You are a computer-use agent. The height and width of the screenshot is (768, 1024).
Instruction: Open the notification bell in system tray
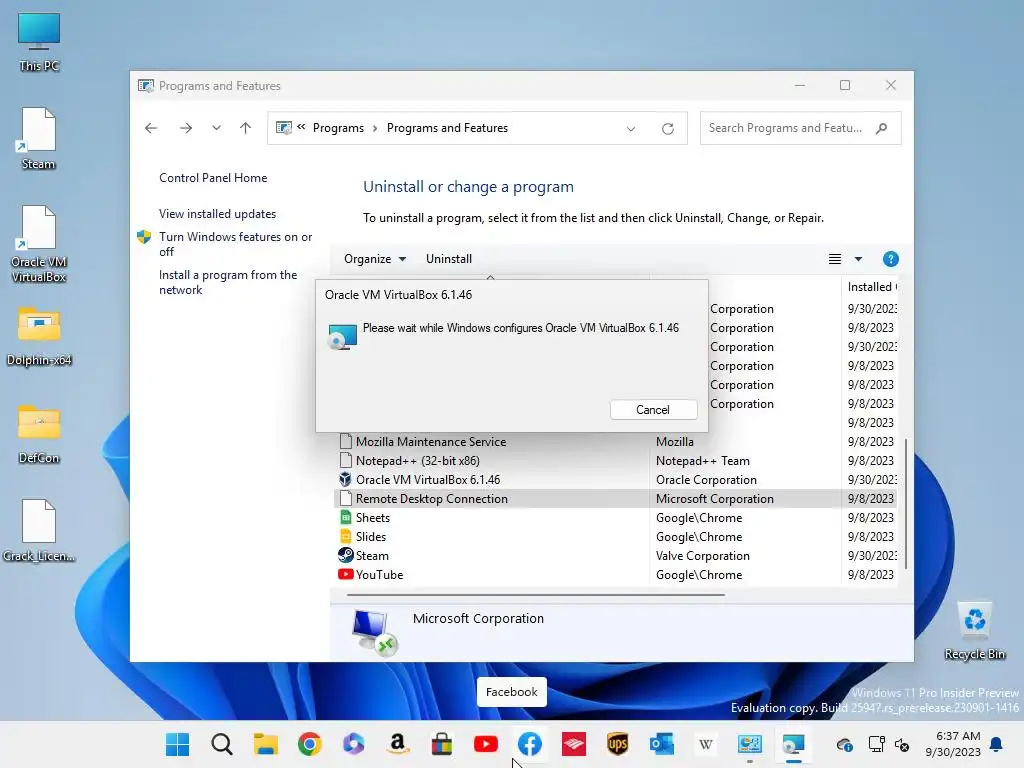(997, 744)
